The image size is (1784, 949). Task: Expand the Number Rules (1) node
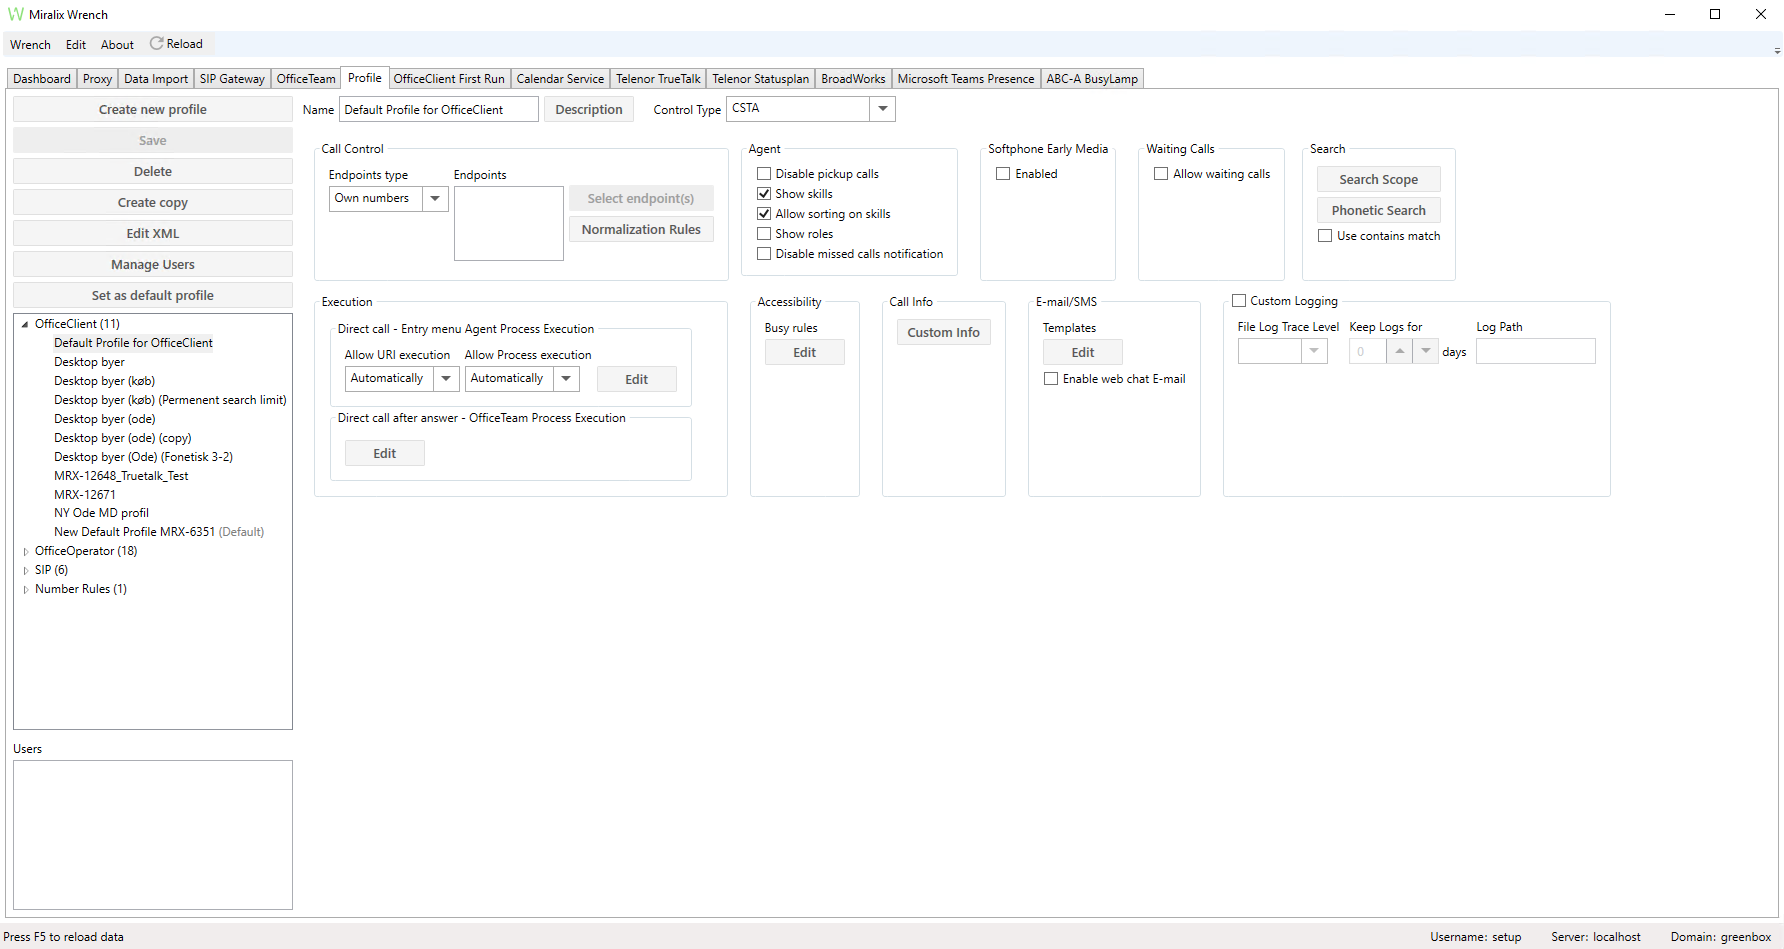tap(26, 589)
